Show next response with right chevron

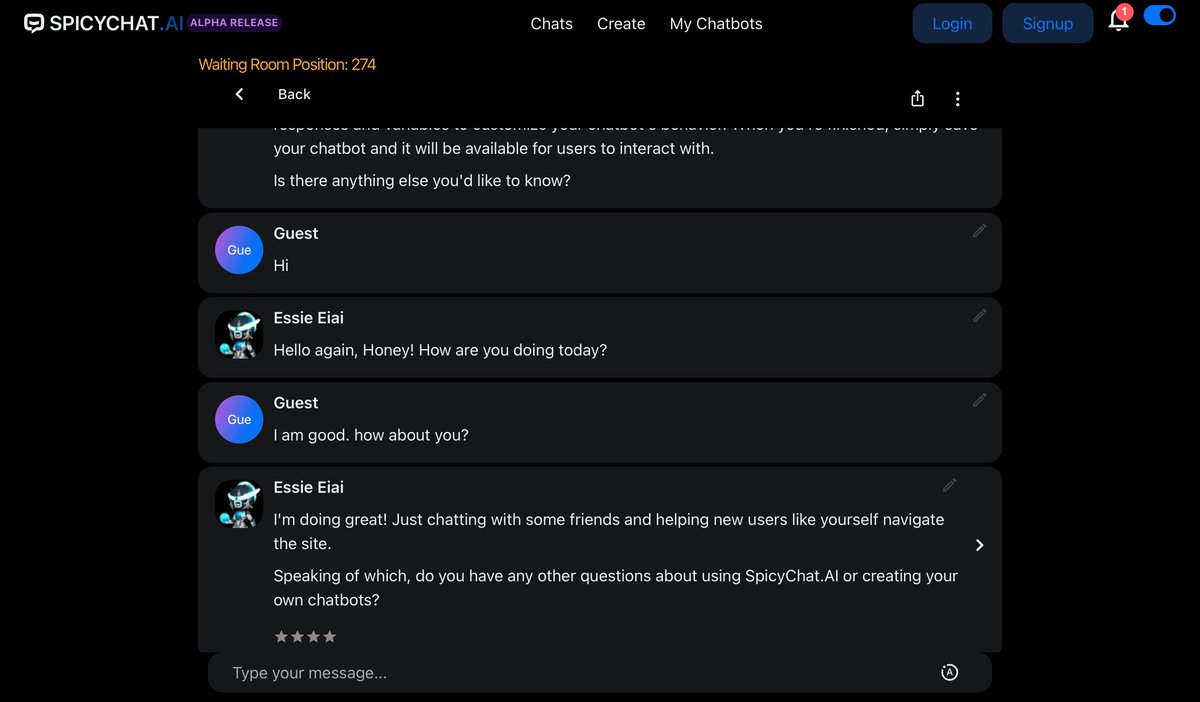pos(980,545)
